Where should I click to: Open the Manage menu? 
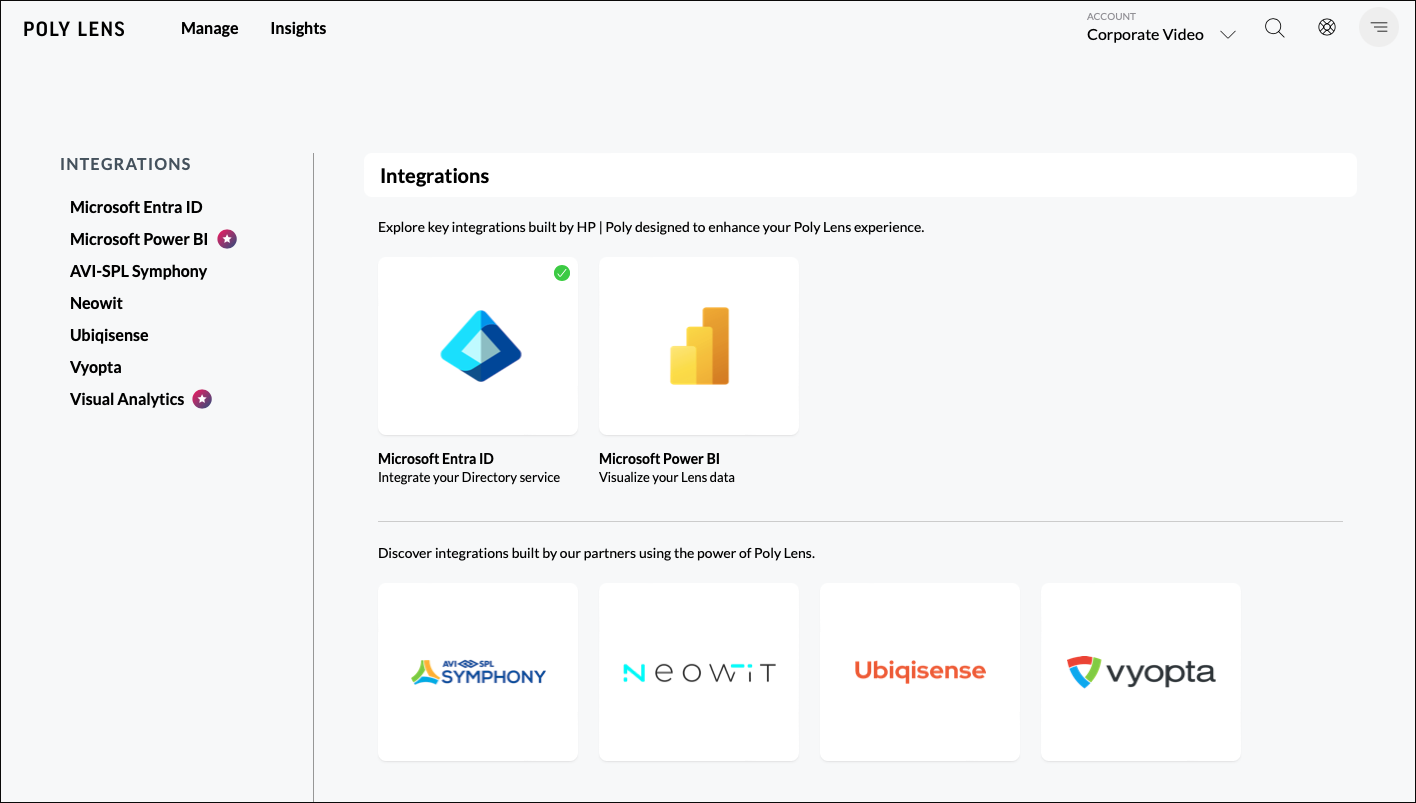pyautogui.click(x=209, y=28)
